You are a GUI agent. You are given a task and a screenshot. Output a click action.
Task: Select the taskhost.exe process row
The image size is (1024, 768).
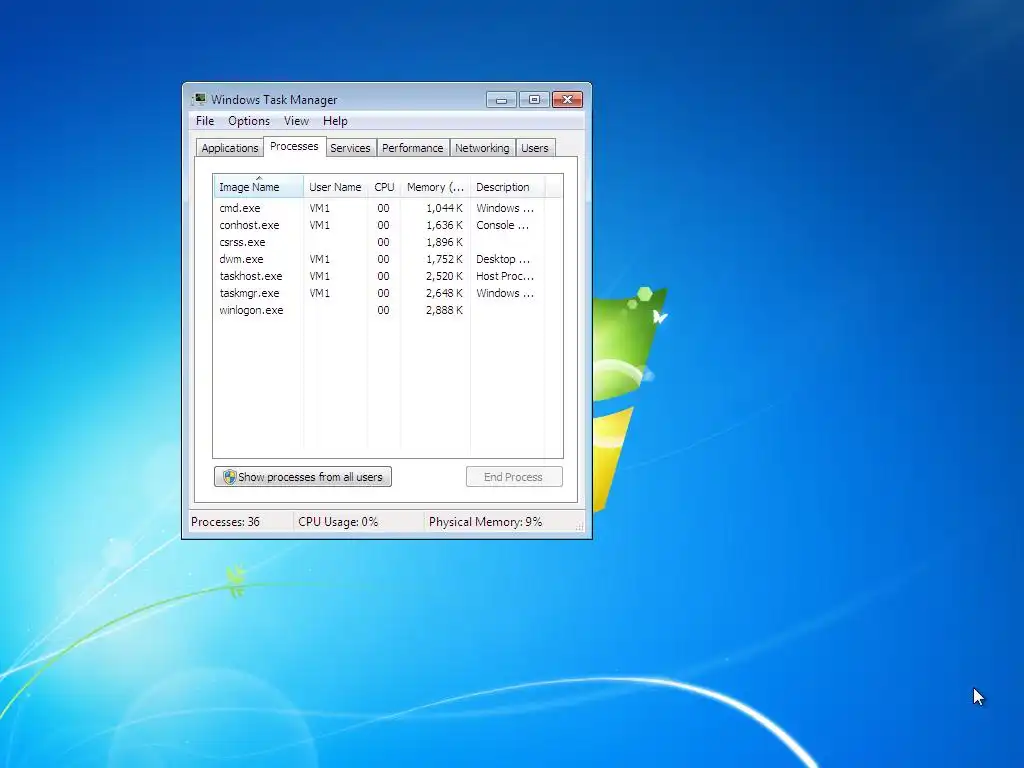388,276
